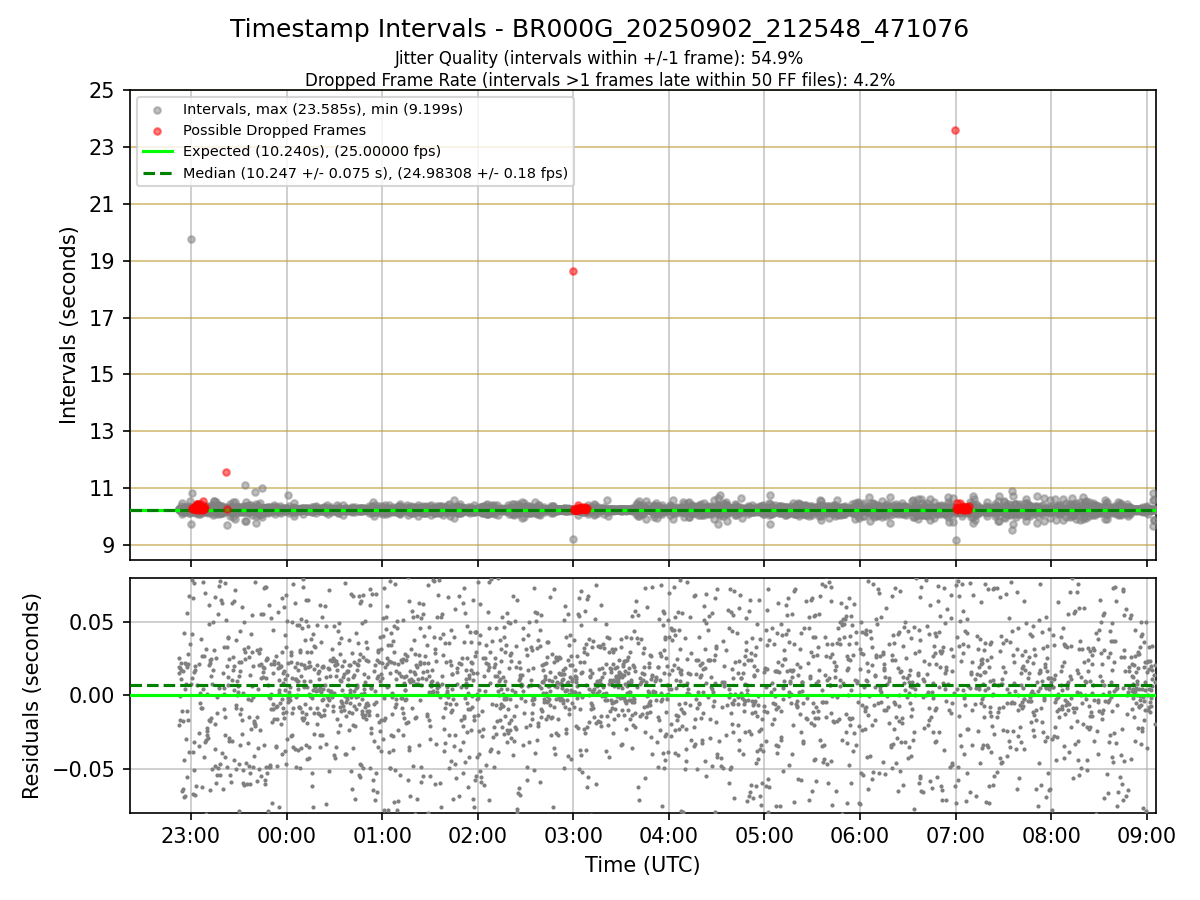Image resolution: width=1200 pixels, height=900 pixels.
Task: Click the legend entry starting 'Median (10.247'
Action: tap(375, 173)
